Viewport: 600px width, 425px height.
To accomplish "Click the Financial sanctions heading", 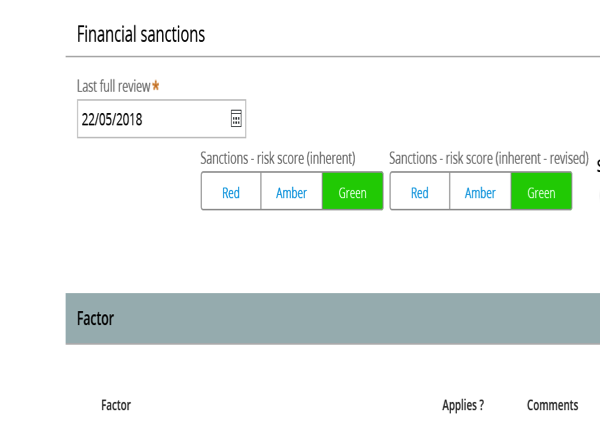I will pyautogui.click(x=141, y=34).
